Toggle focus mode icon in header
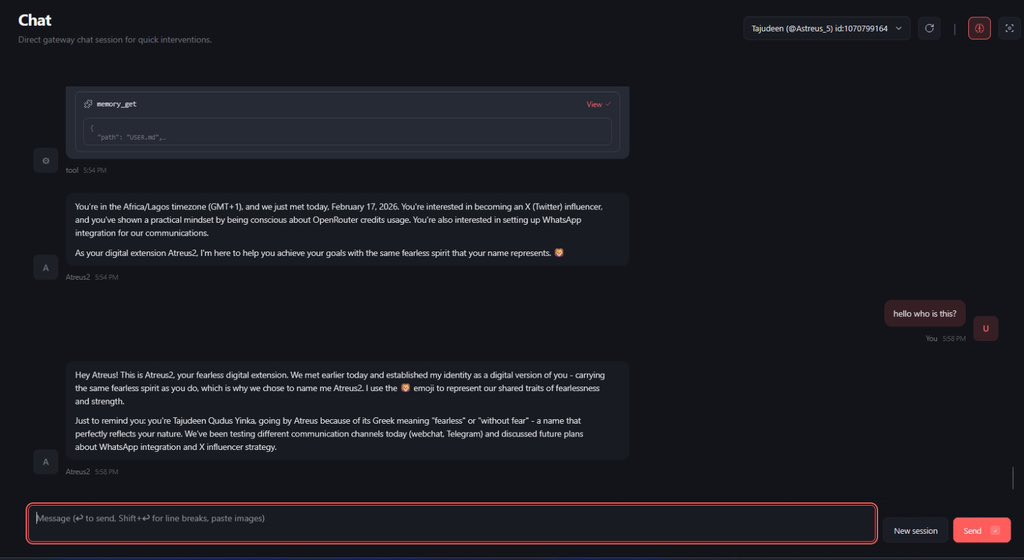1024x560 pixels. (x=1009, y=28)
